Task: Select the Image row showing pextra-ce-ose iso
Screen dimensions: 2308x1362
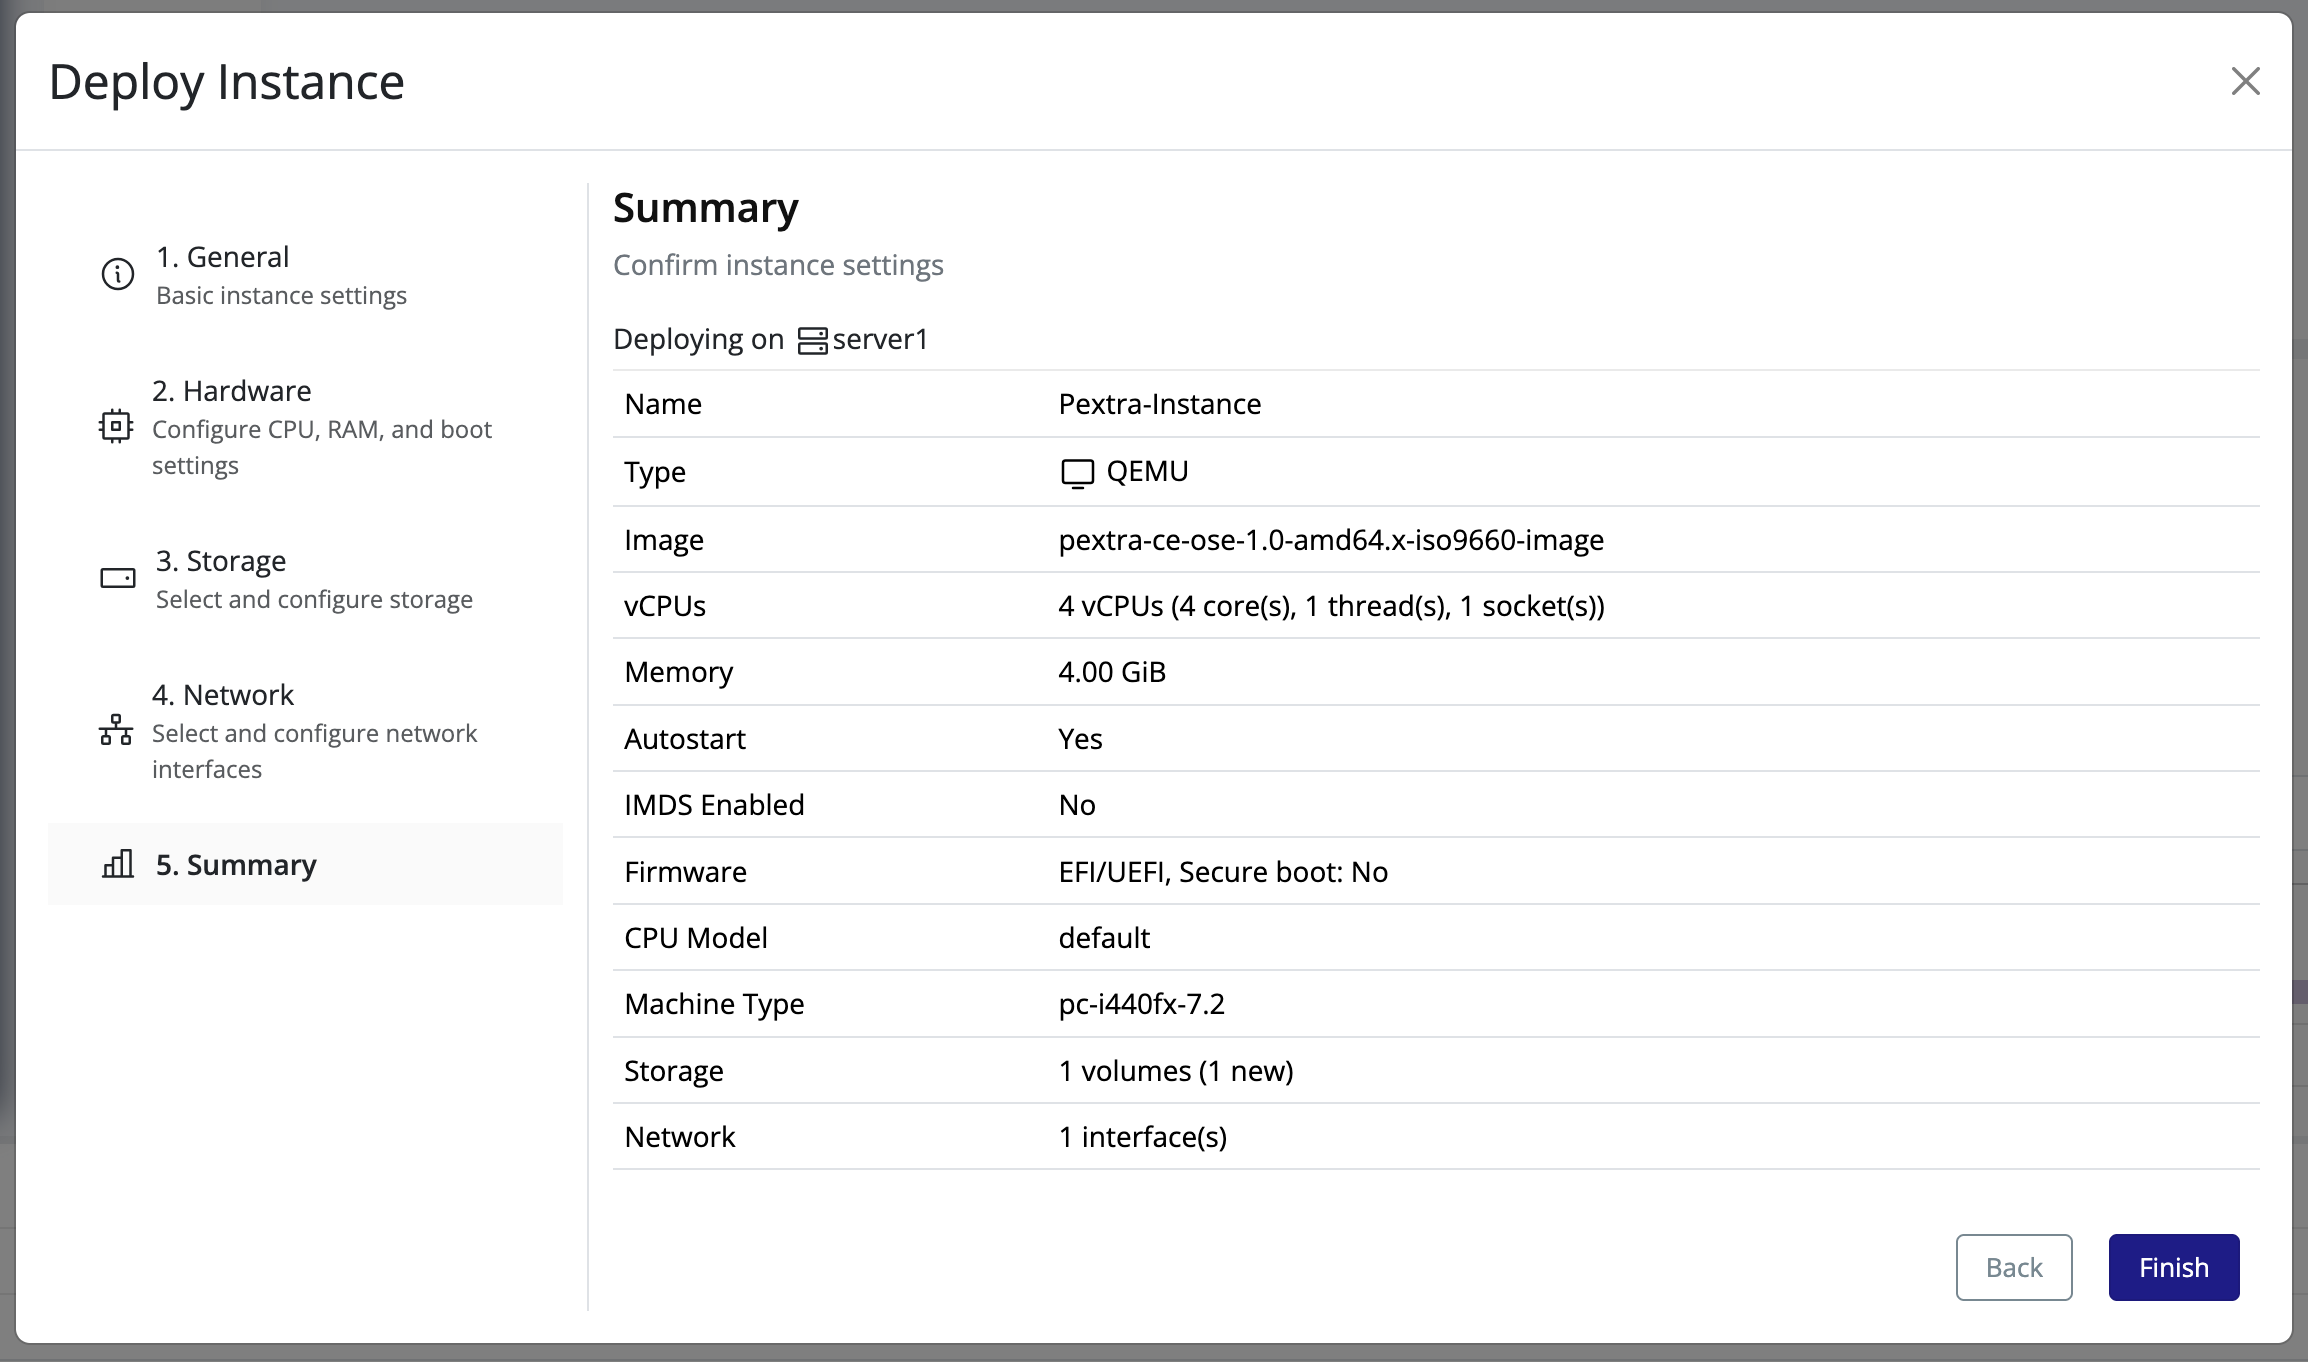Action: click(x=1331, y=539)
